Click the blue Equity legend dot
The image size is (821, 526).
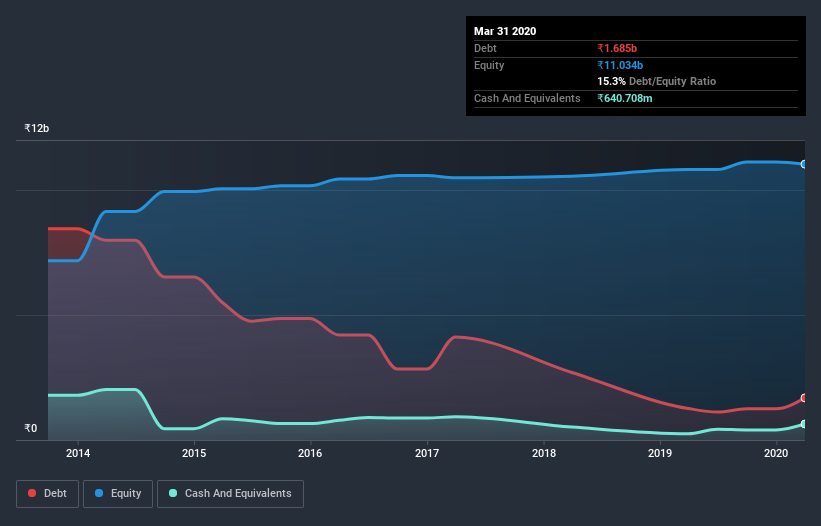(99, 493)
